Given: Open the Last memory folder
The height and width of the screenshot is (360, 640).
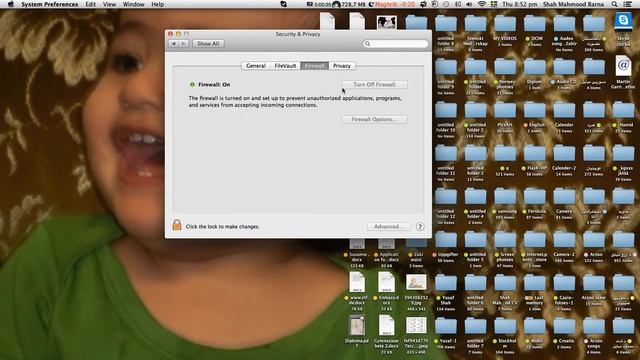Looking at the screenshot, I should point(534,283).
